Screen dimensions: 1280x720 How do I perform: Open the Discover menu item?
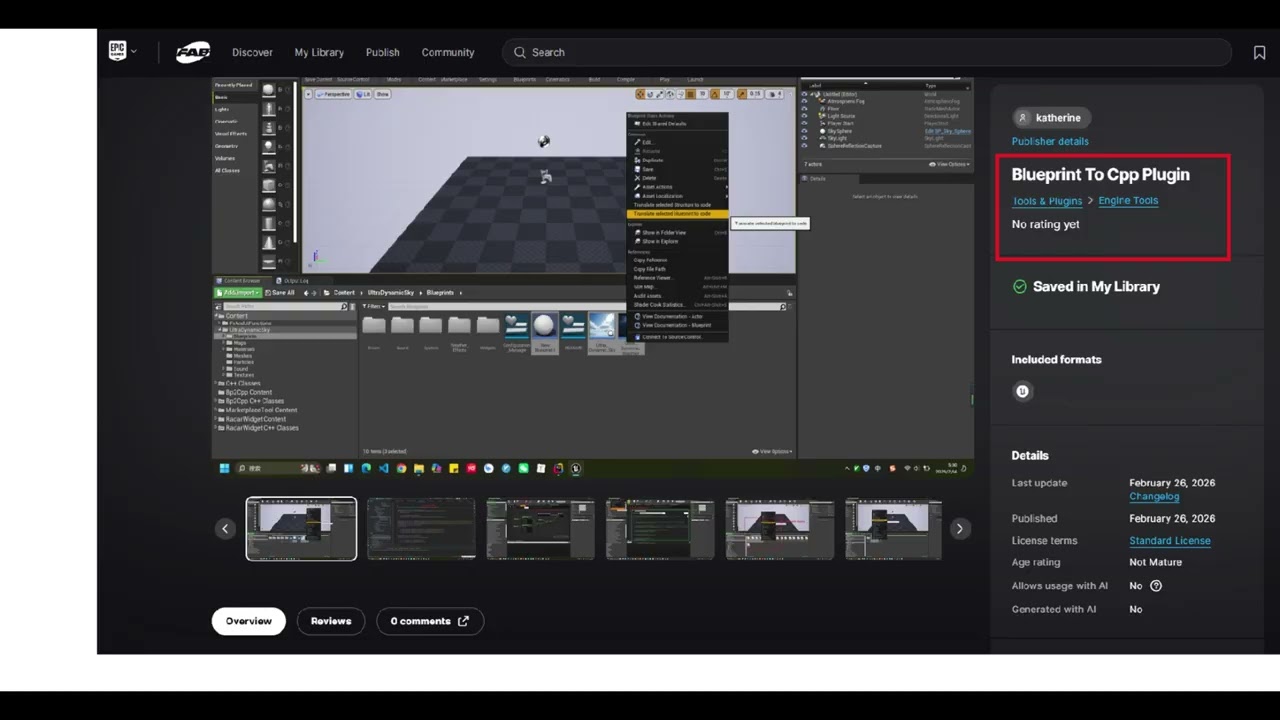tap(252, 52)
